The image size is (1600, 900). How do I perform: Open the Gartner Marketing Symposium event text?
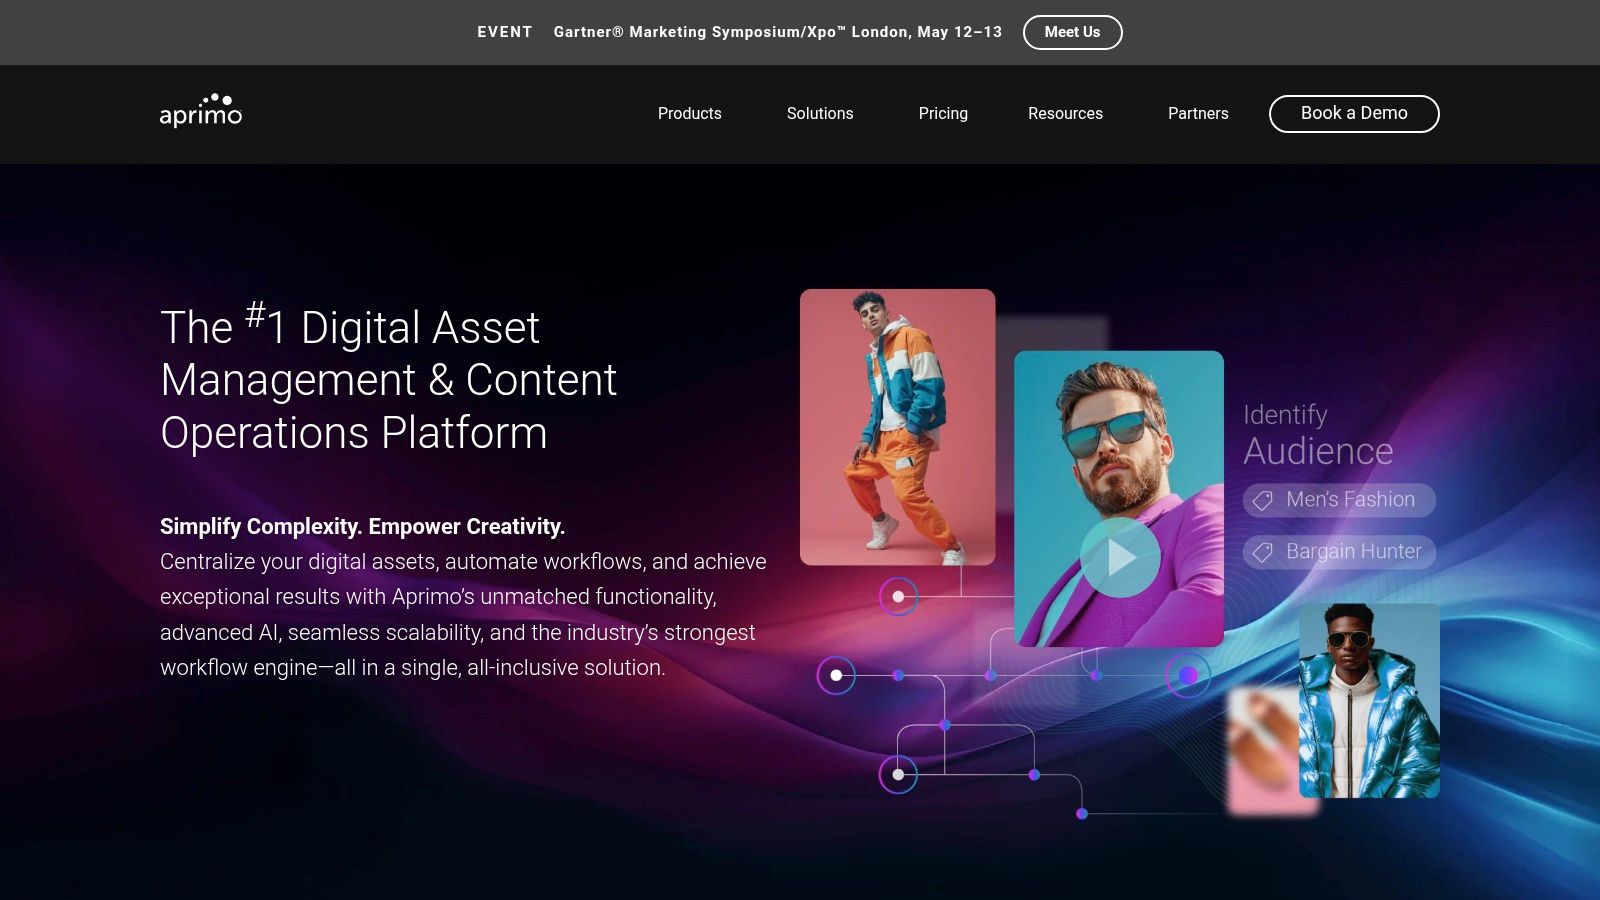click(778, 32)
